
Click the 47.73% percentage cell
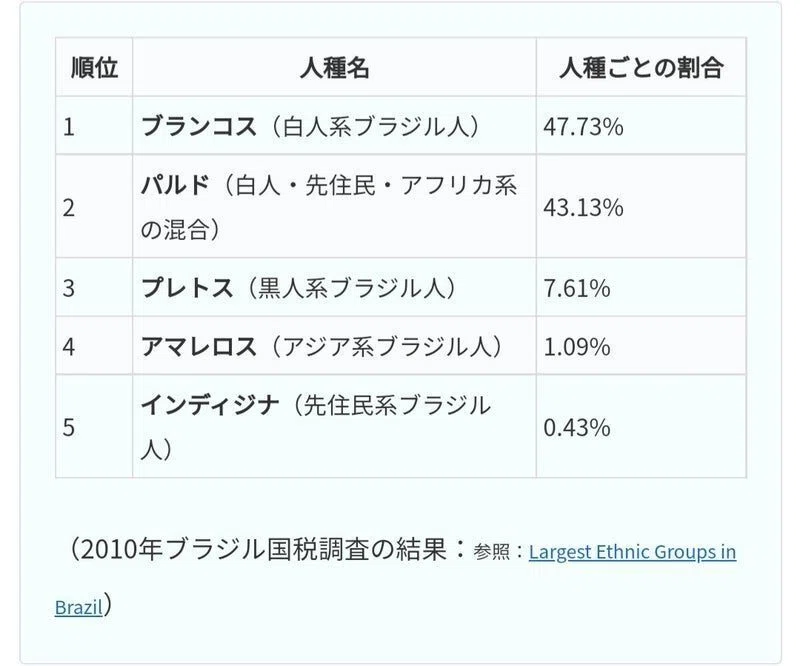[641, 126]
